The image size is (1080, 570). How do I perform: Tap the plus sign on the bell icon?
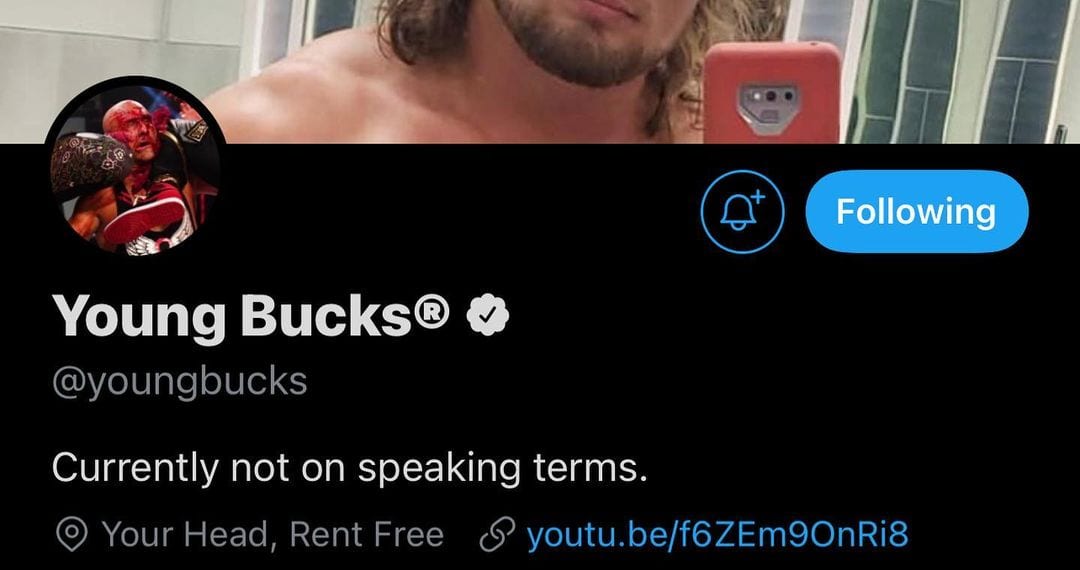[758, 197]
